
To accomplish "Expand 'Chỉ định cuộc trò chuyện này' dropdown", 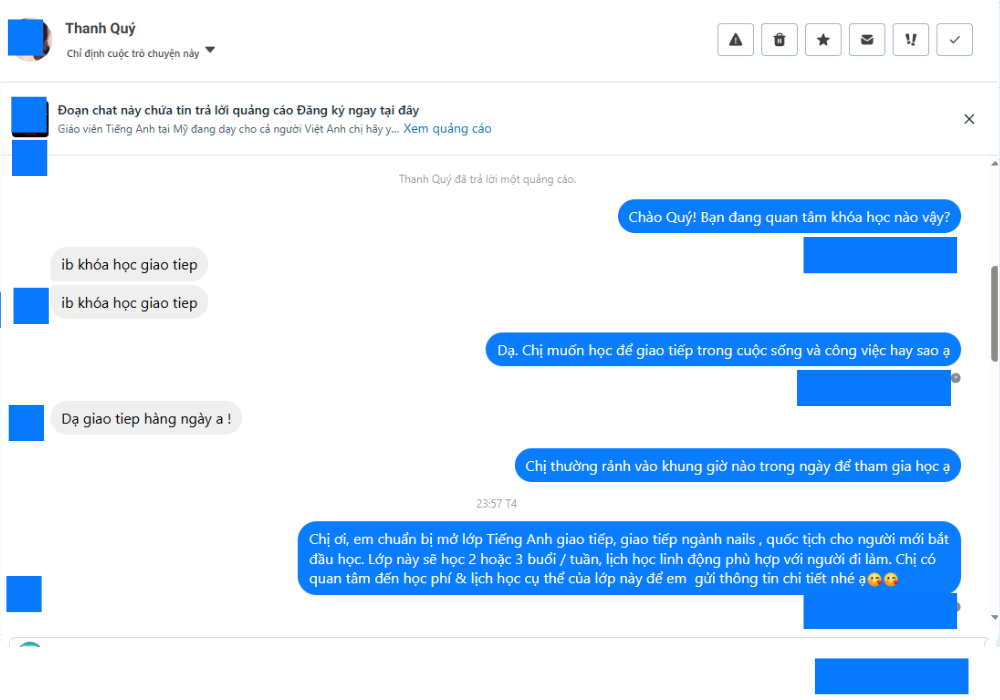I will 210,50.
